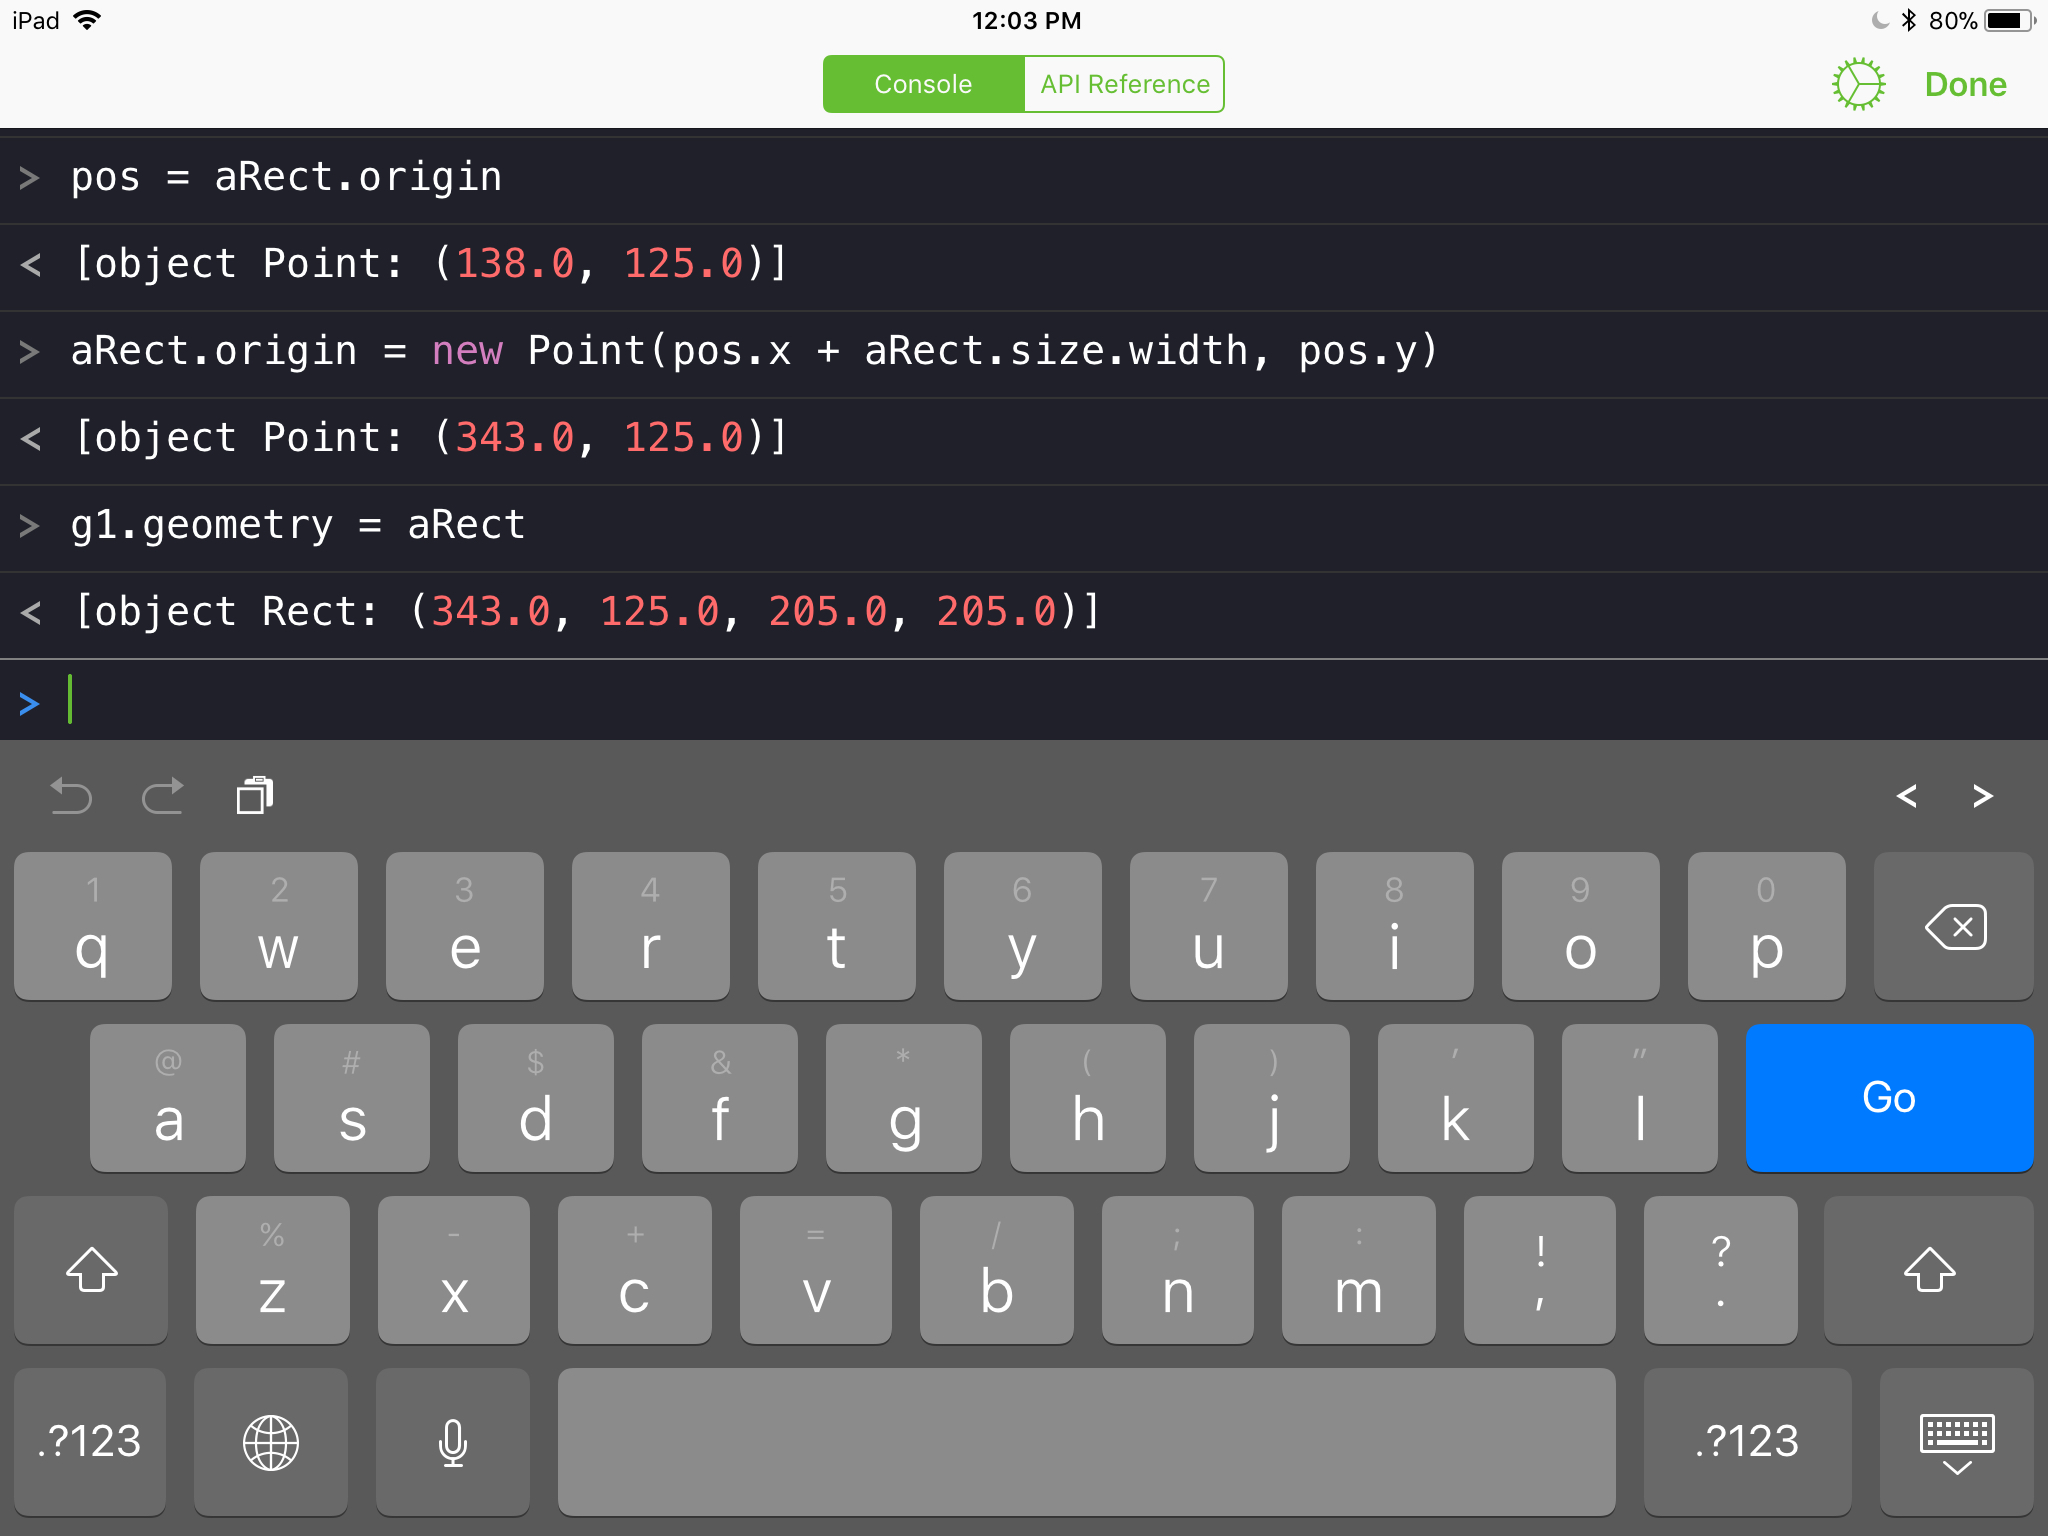
Task: Toggle the left shift key
Action: [91, 1270]
